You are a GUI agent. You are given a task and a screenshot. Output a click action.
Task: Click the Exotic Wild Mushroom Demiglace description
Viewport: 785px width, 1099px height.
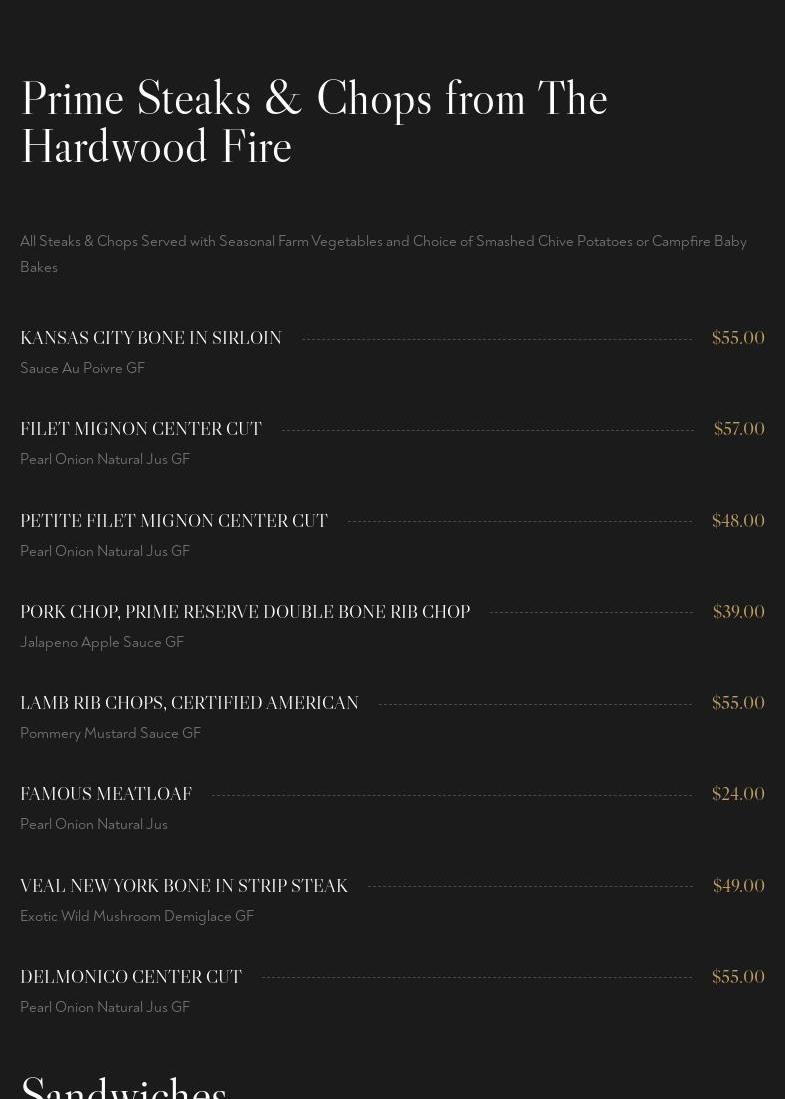(137, 917)
